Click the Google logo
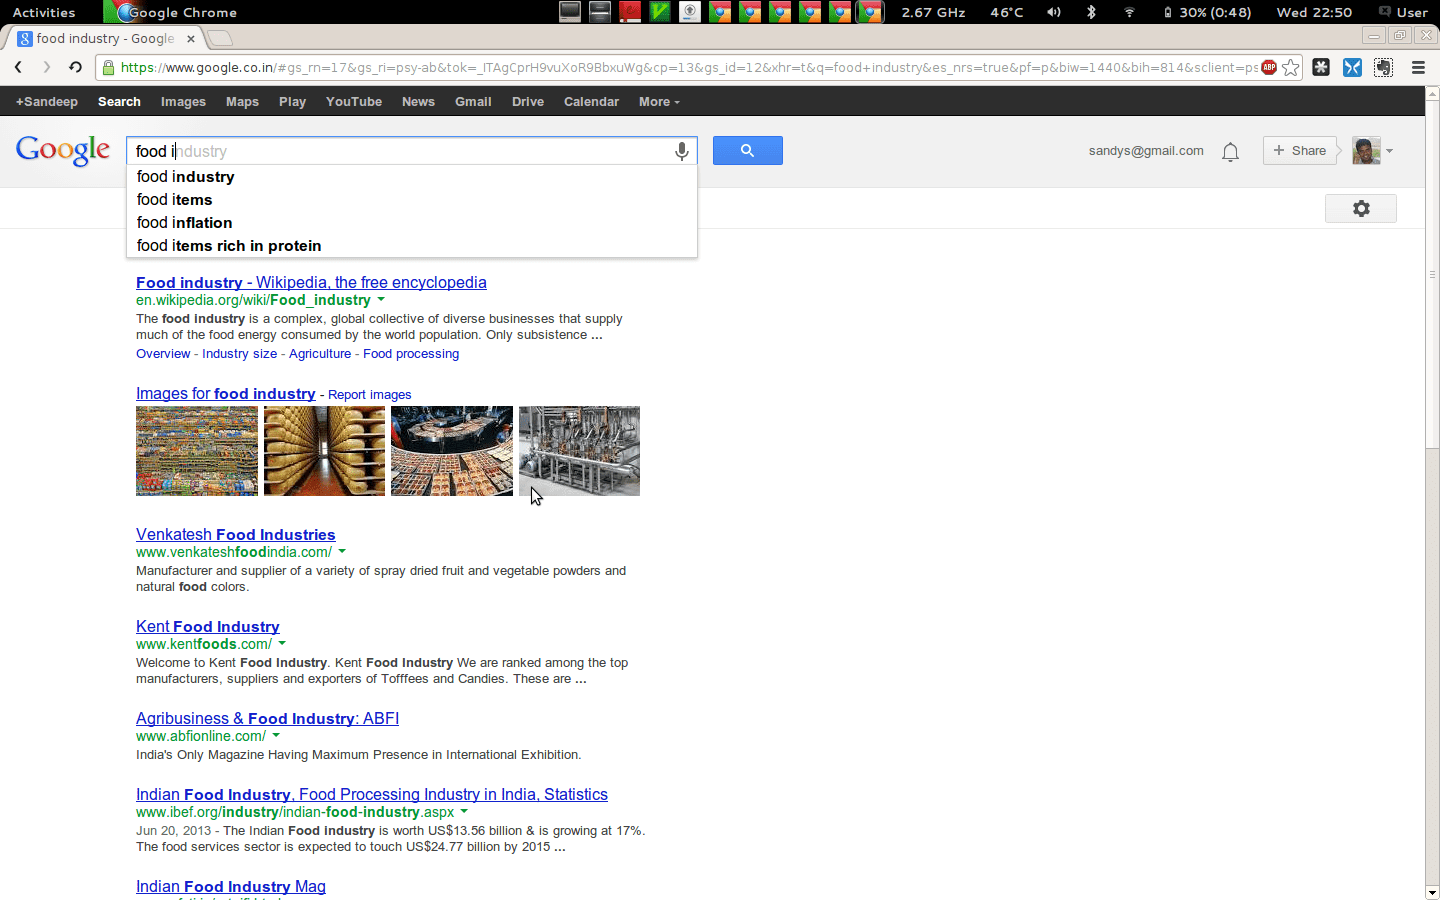Image resolution: width=1440 pixels, height=900 pixels. point(63,151)
